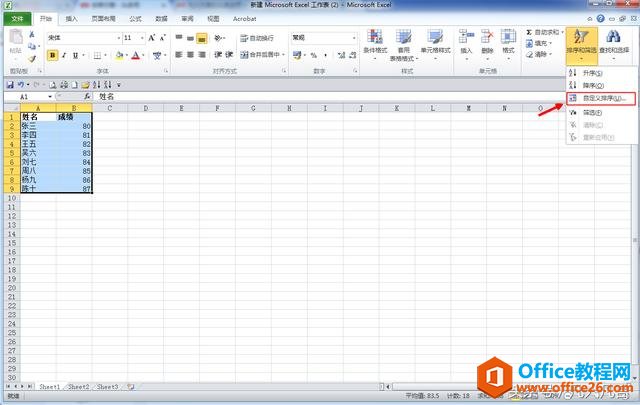Click the cell borders icon
The width and height of the screenshot is (640, 405).
tap(98, 55)
